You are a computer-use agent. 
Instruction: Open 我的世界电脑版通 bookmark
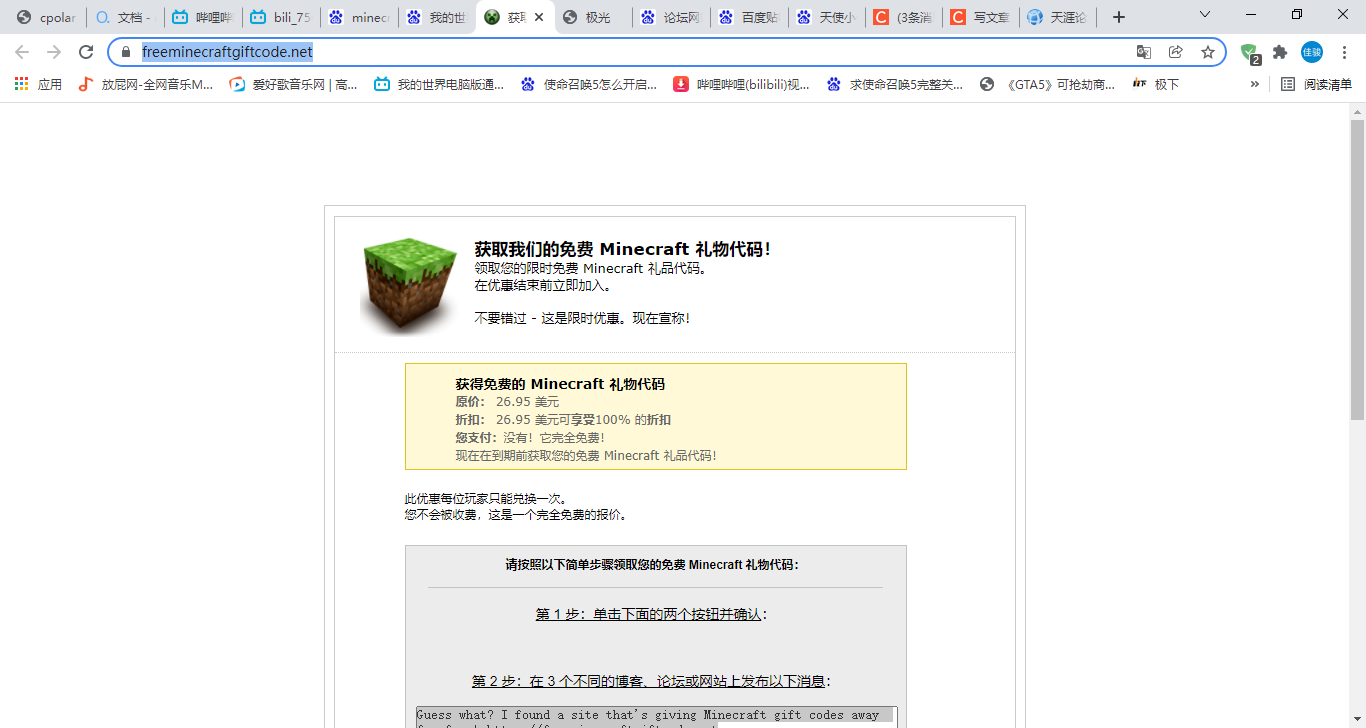pos(439,85)
